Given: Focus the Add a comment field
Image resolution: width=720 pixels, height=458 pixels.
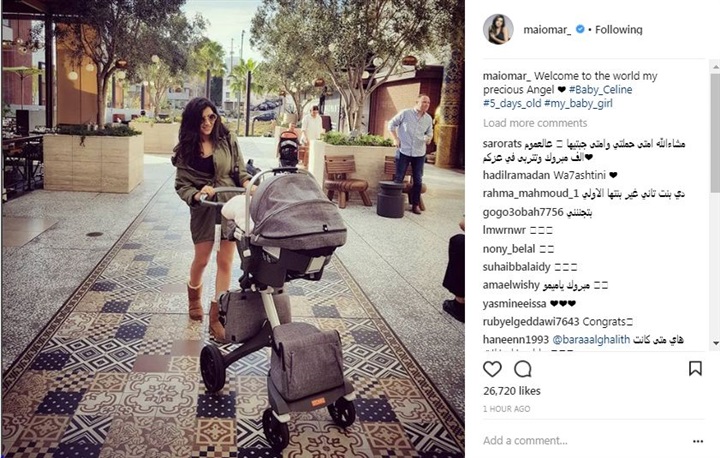Looking at the screenshot, I should 583,441.
